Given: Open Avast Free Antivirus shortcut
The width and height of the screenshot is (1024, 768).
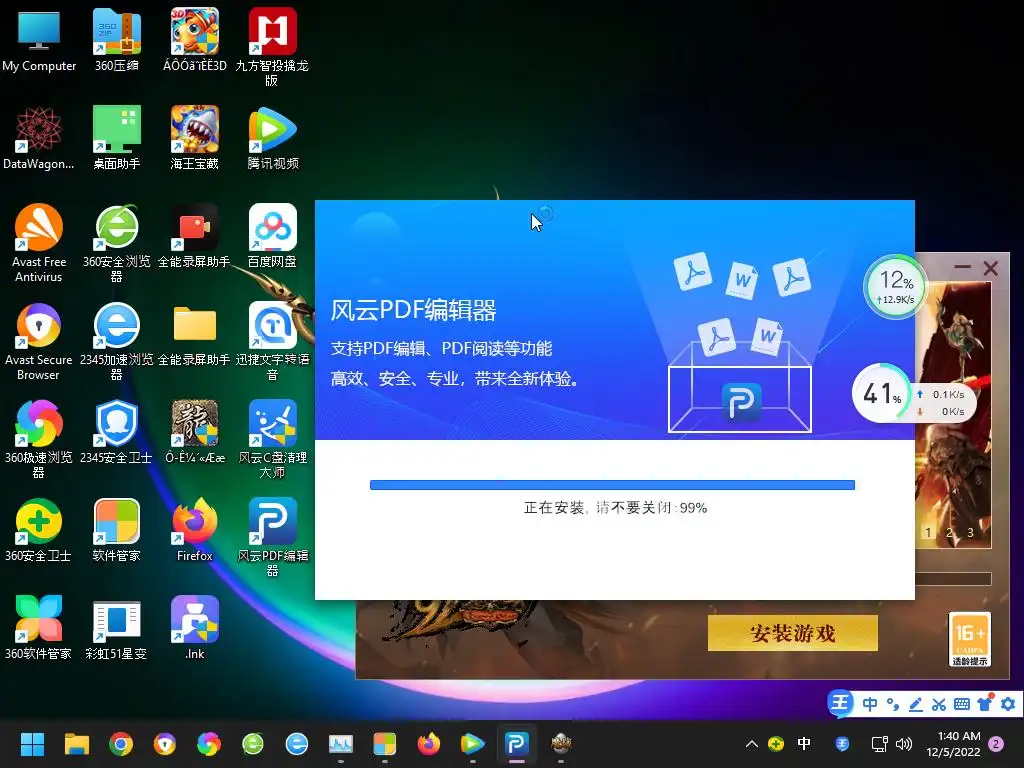Looking at the screenshot, I should click(39, 243).
